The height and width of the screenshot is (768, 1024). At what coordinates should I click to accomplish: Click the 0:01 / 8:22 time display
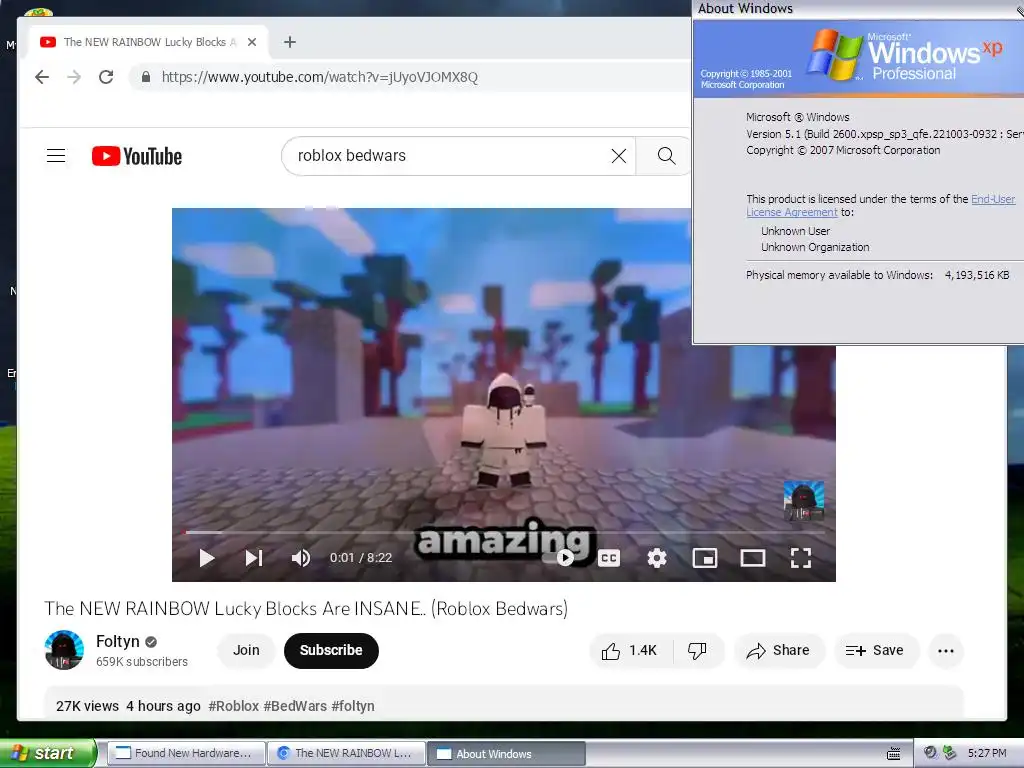coord(360,558)
